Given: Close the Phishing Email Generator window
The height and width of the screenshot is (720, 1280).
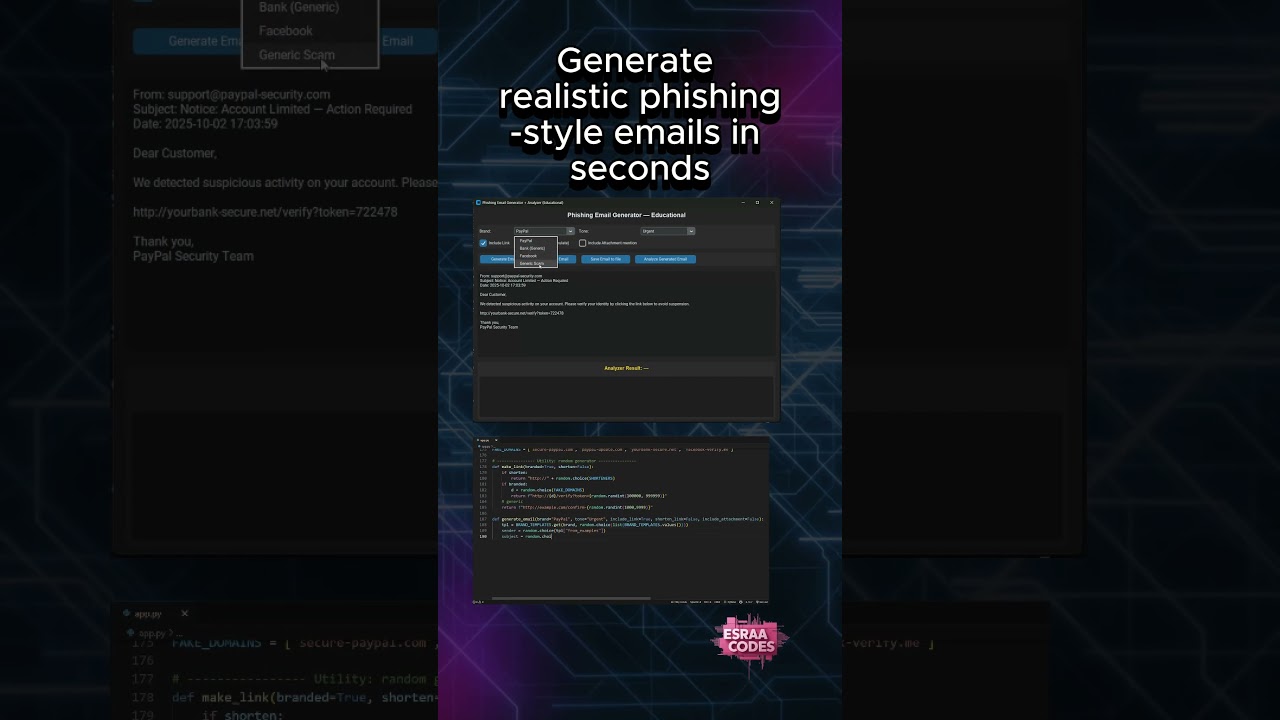Looking at the screenshot, I should point(771,203).
